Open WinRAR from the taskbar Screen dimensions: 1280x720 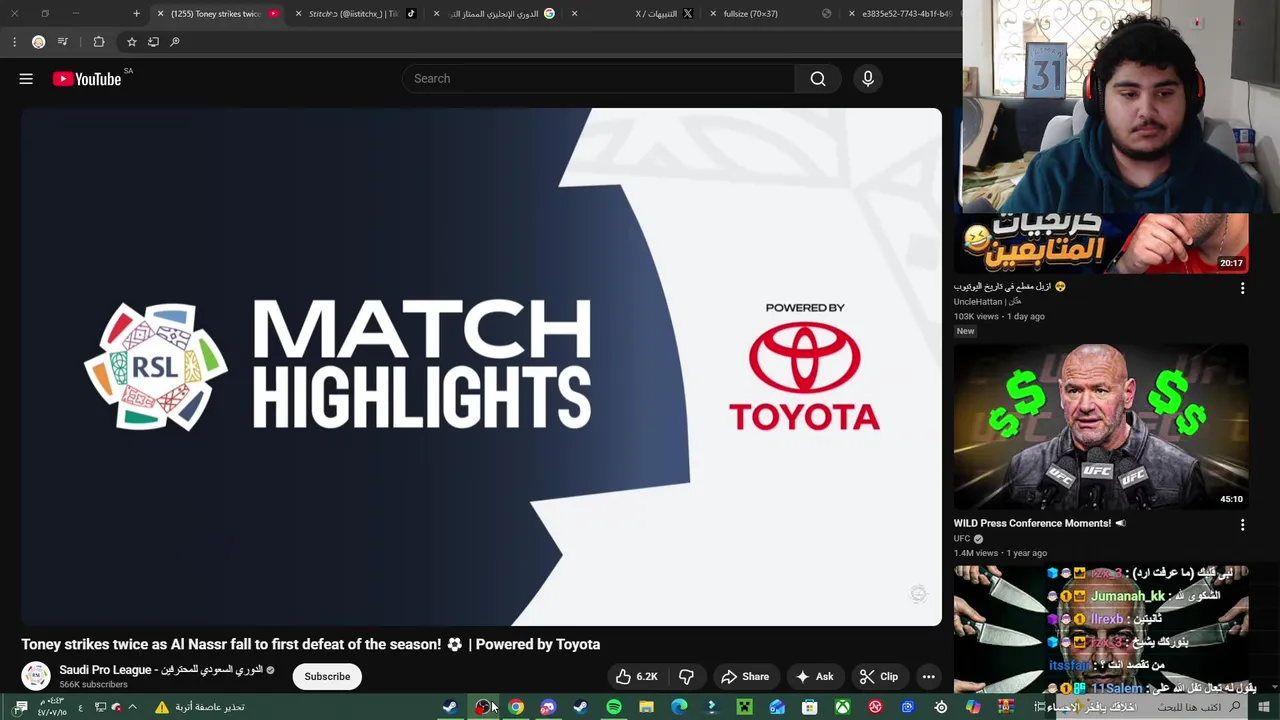(x=1006, y=707)
